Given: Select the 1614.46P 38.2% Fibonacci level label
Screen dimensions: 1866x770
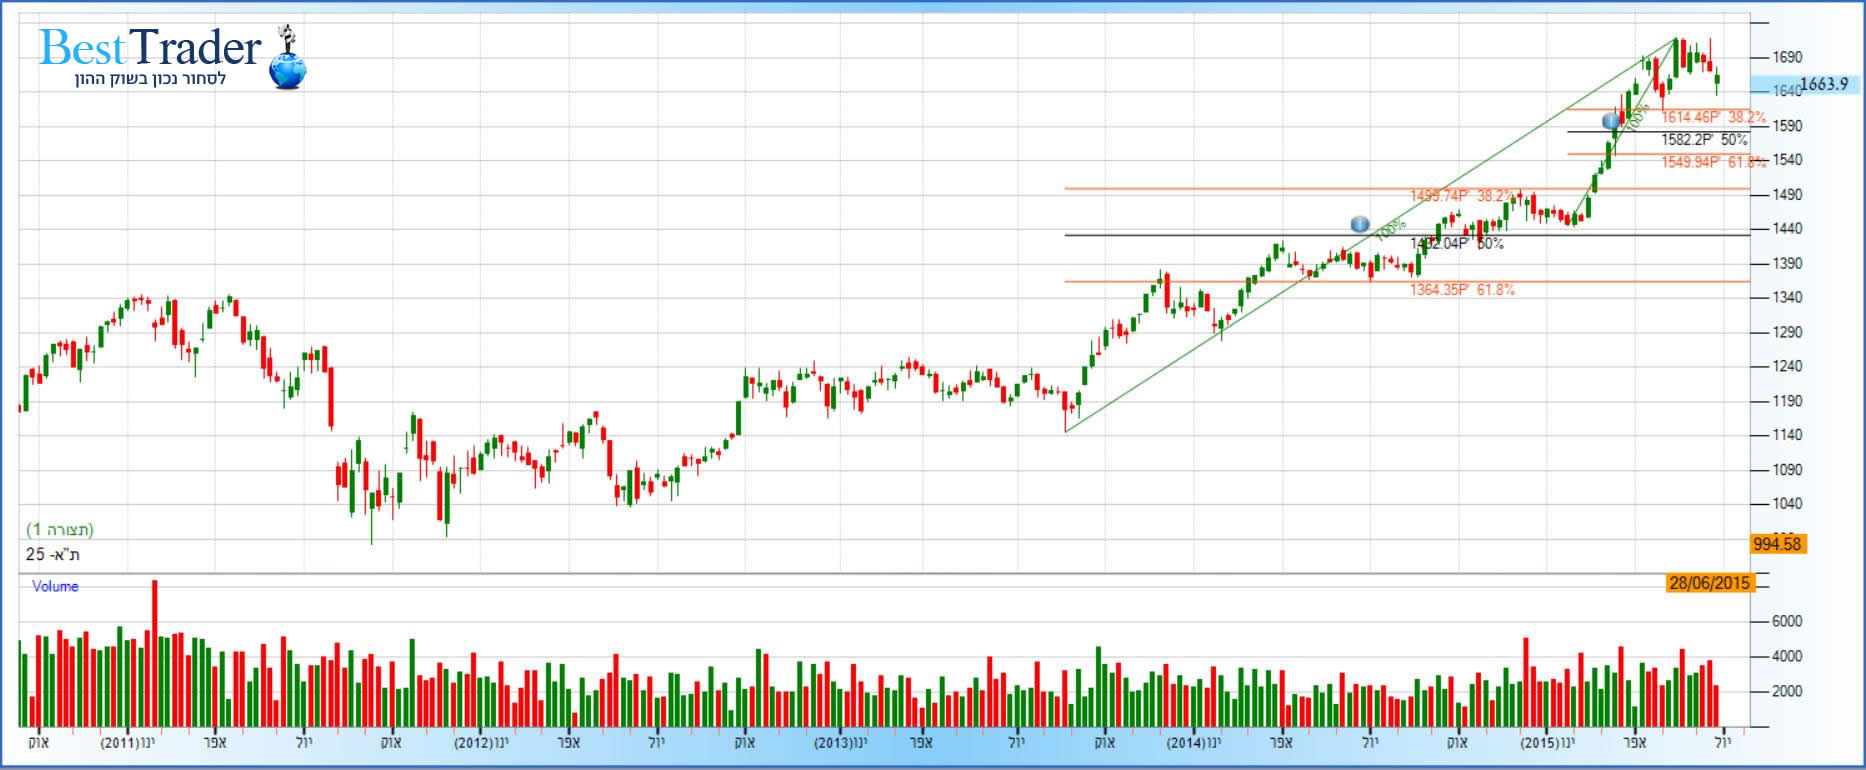Looking at the screenshot, I should (x=1713, y=118).
